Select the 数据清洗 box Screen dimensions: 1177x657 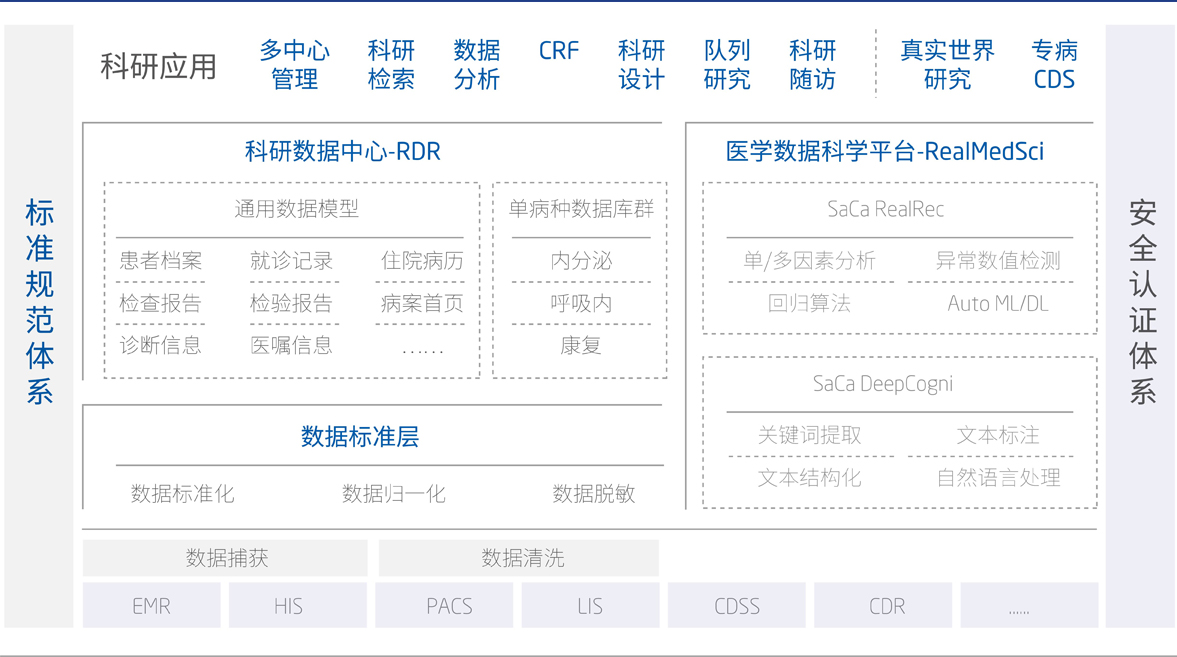(519, 558)
